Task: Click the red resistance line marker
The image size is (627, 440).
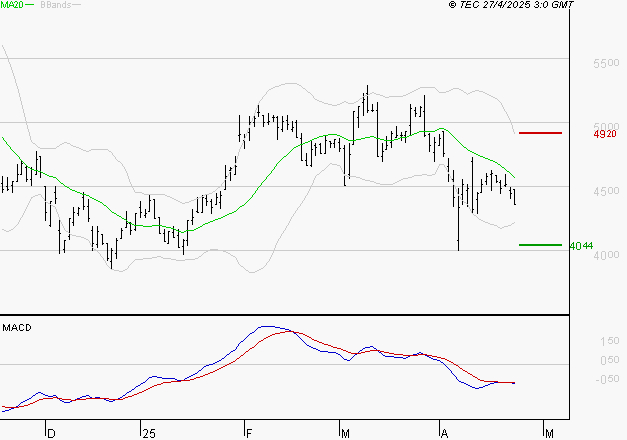Action: pos(540,133)
